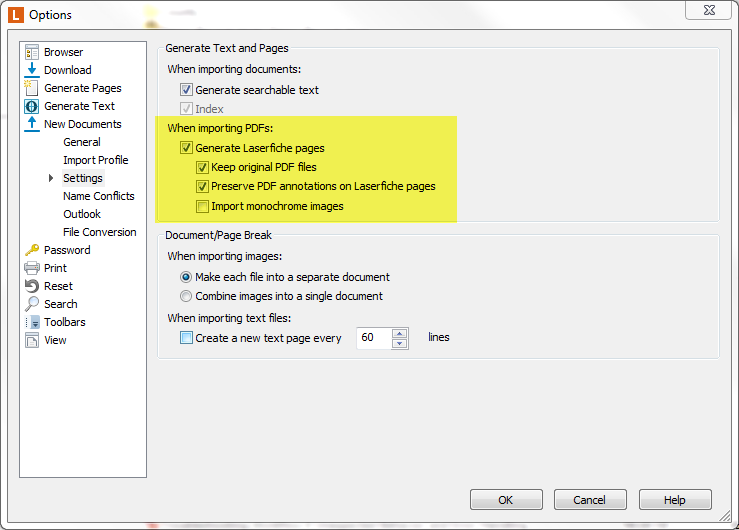Viewport: 739px width, 530px height.
Task: Click the Search magnifier icon
Action: [32, 304]
